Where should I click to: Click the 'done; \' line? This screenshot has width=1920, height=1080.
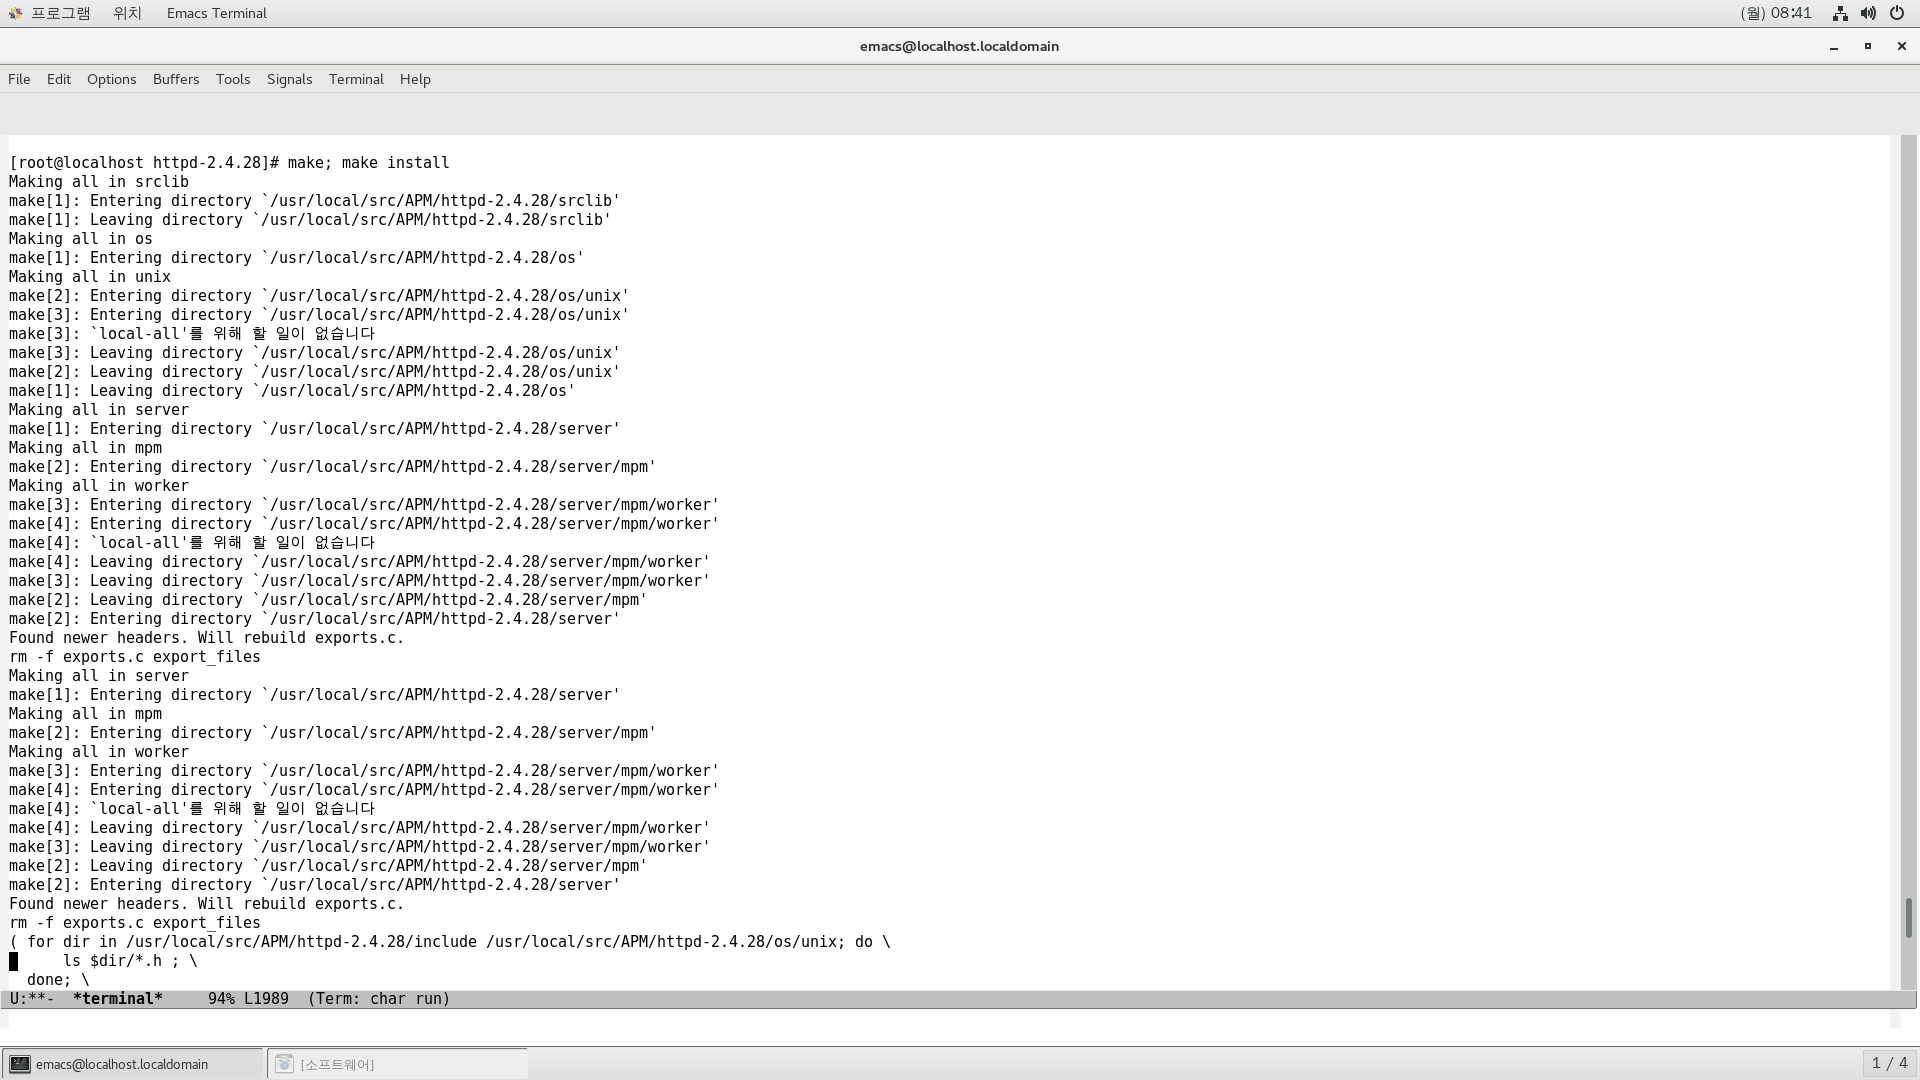(x=58, y=980)
